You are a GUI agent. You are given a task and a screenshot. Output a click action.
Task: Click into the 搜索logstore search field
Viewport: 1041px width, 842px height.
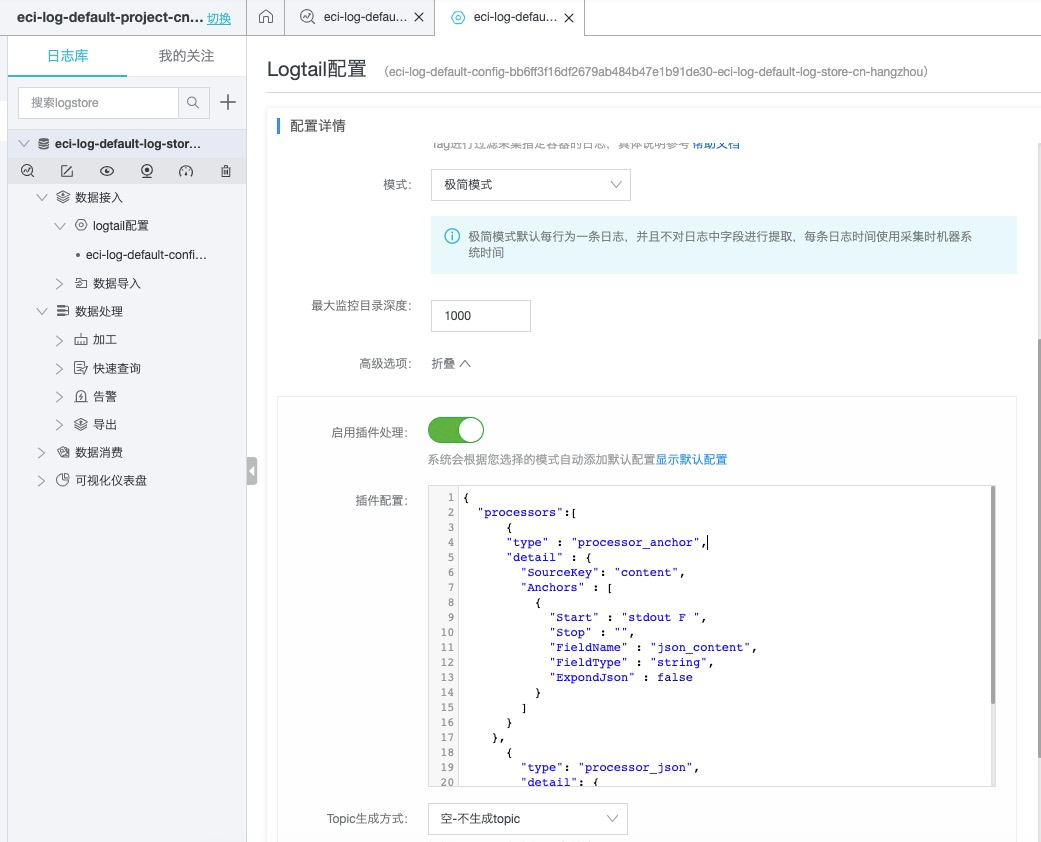click(x=98, y=102)
